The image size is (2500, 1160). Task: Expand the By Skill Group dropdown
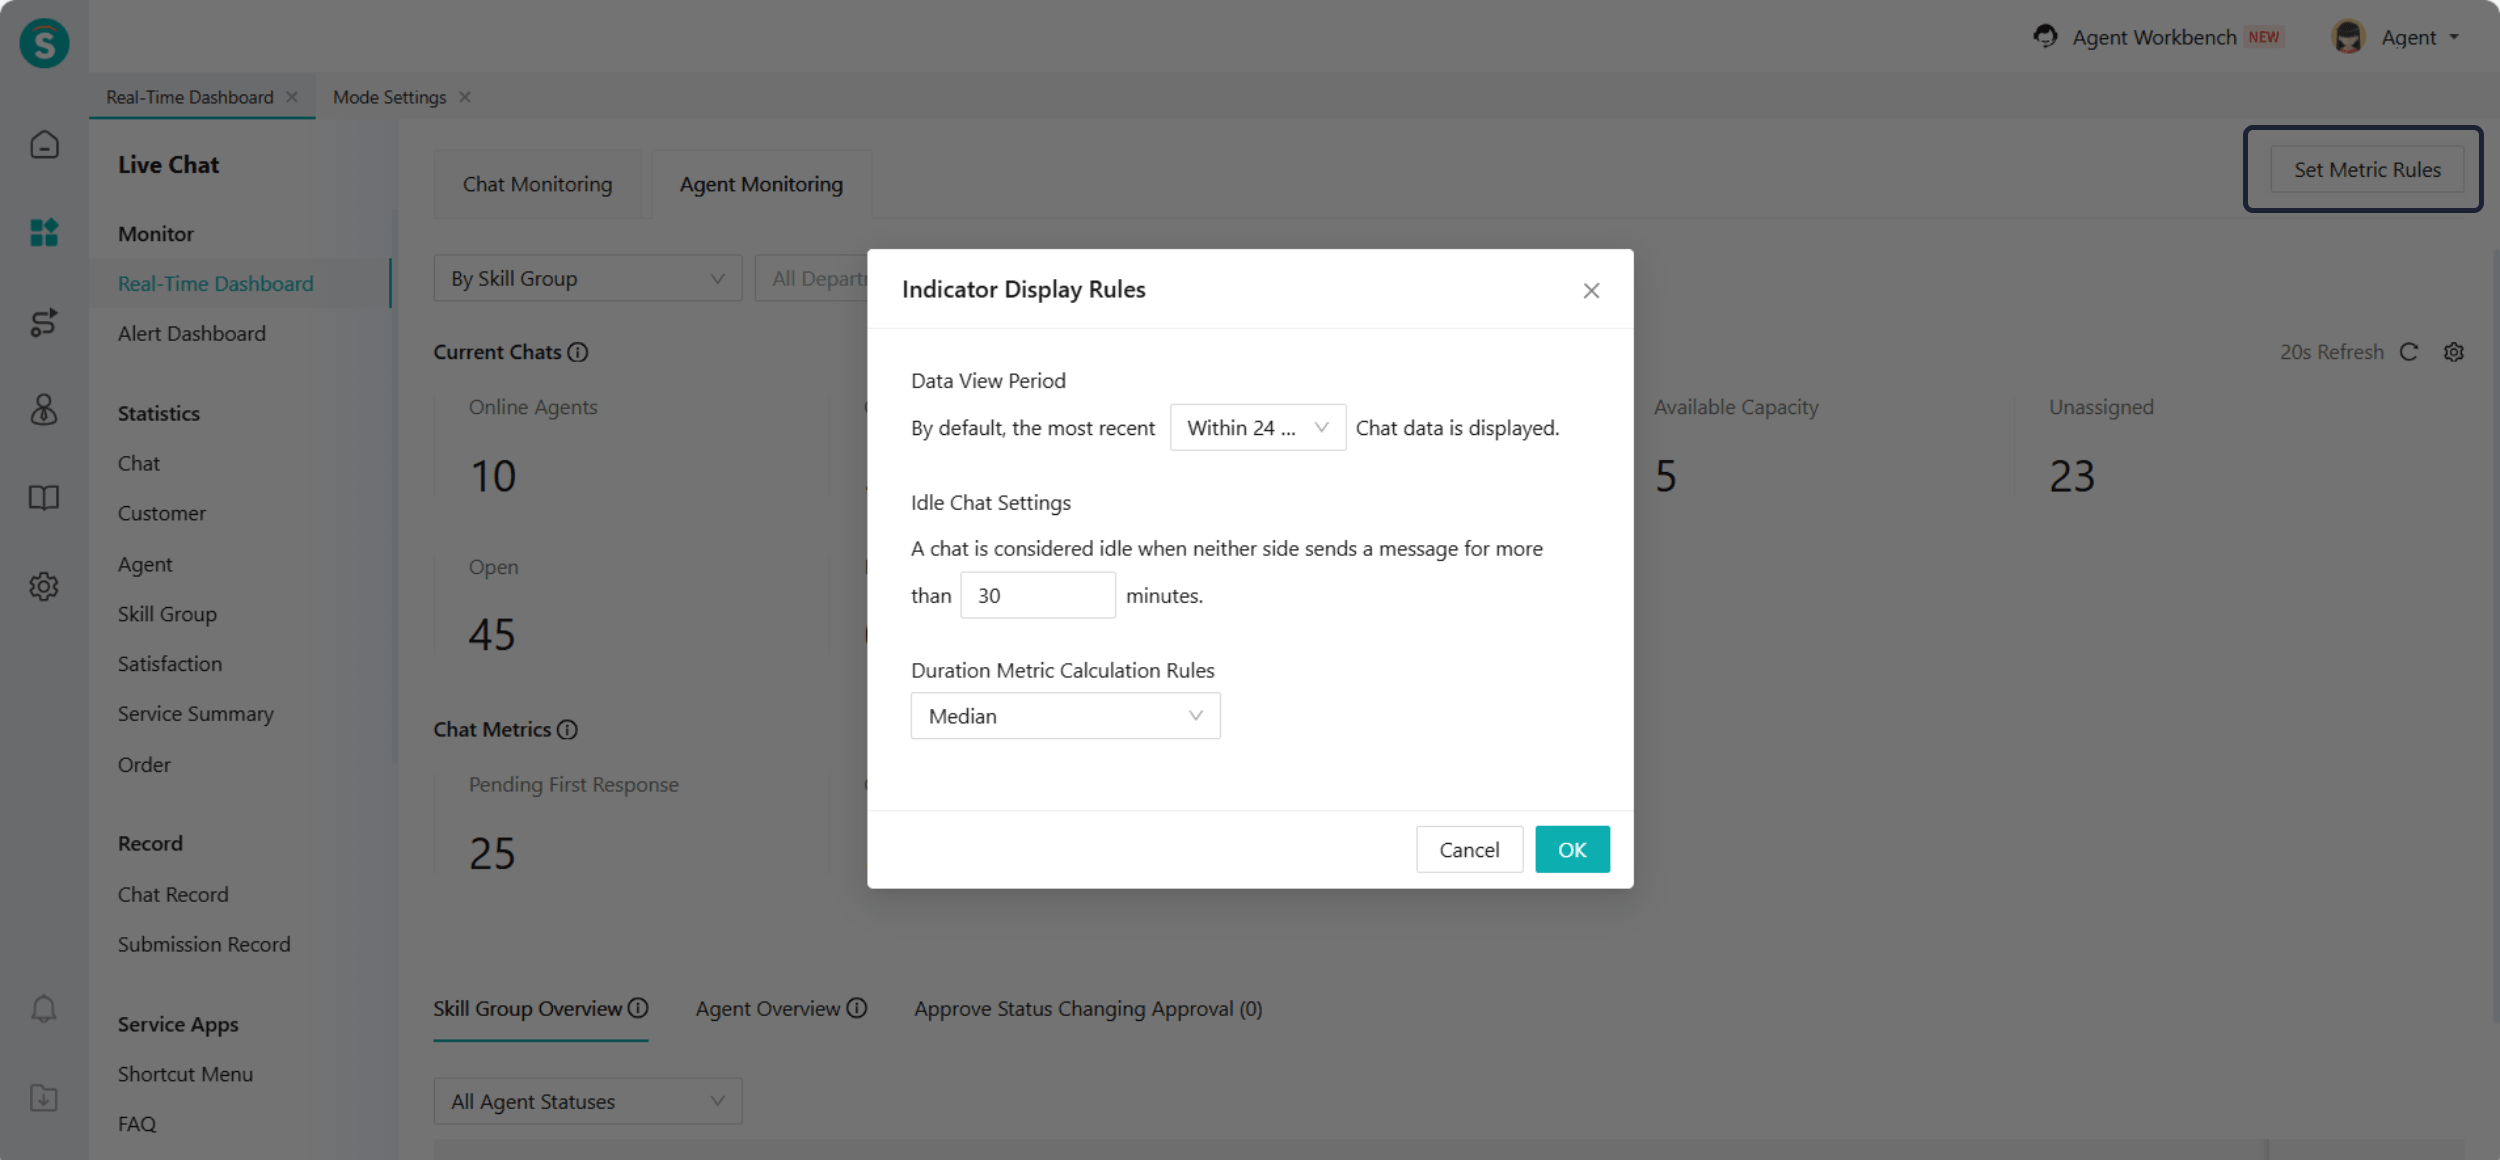pos(587,279)
